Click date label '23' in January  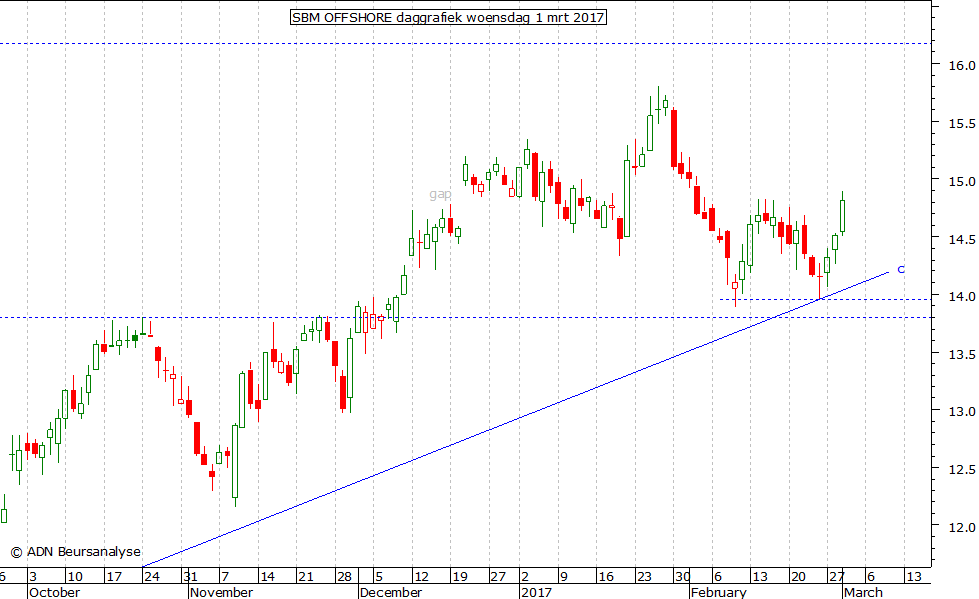[x=644, y=577]
